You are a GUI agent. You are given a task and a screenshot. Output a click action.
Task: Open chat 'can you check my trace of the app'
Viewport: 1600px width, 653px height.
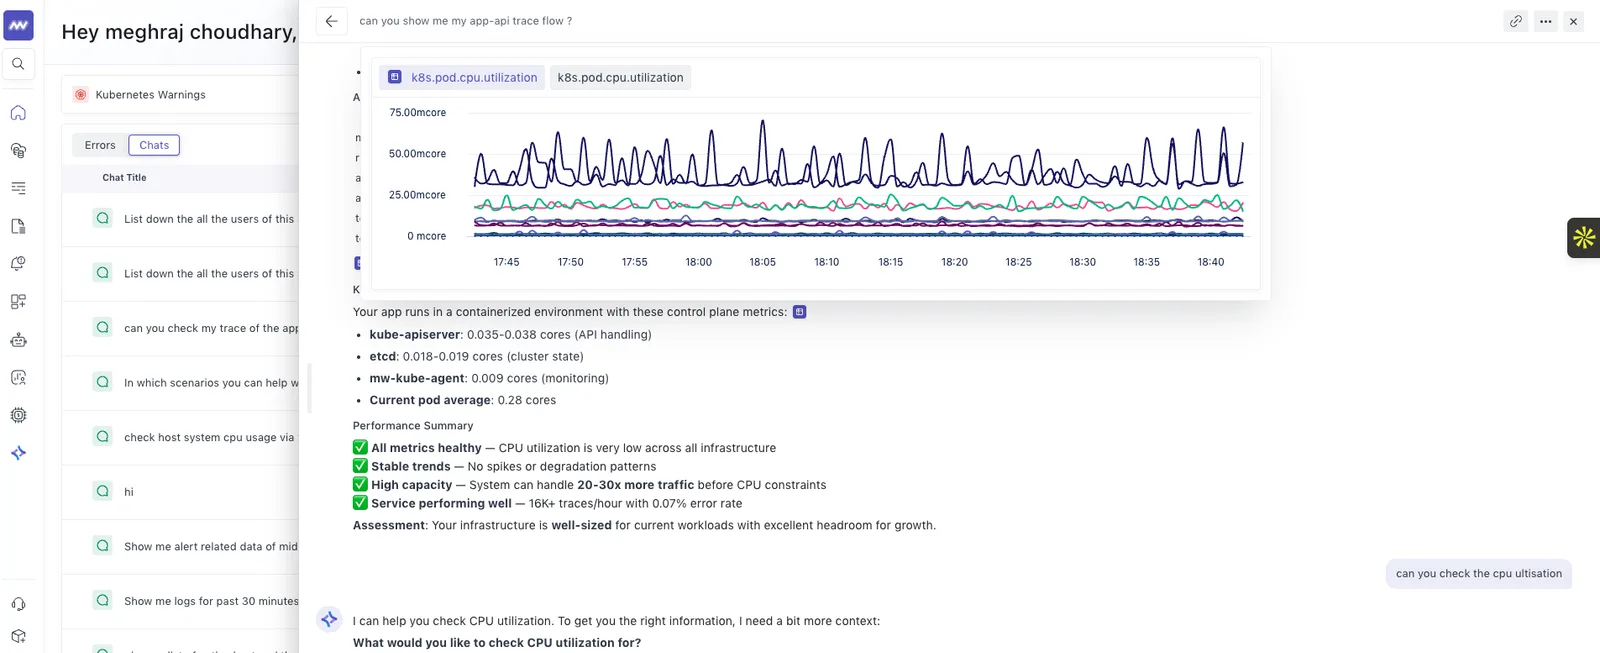click(x=180, y=328)
